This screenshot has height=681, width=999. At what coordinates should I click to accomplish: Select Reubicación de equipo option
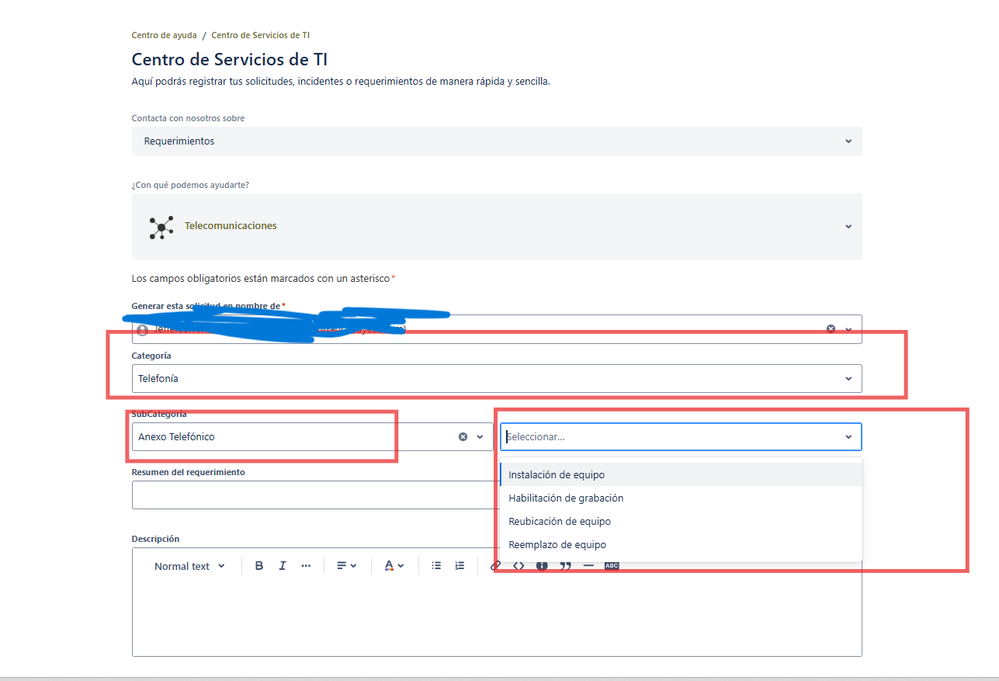click(681, 521)
